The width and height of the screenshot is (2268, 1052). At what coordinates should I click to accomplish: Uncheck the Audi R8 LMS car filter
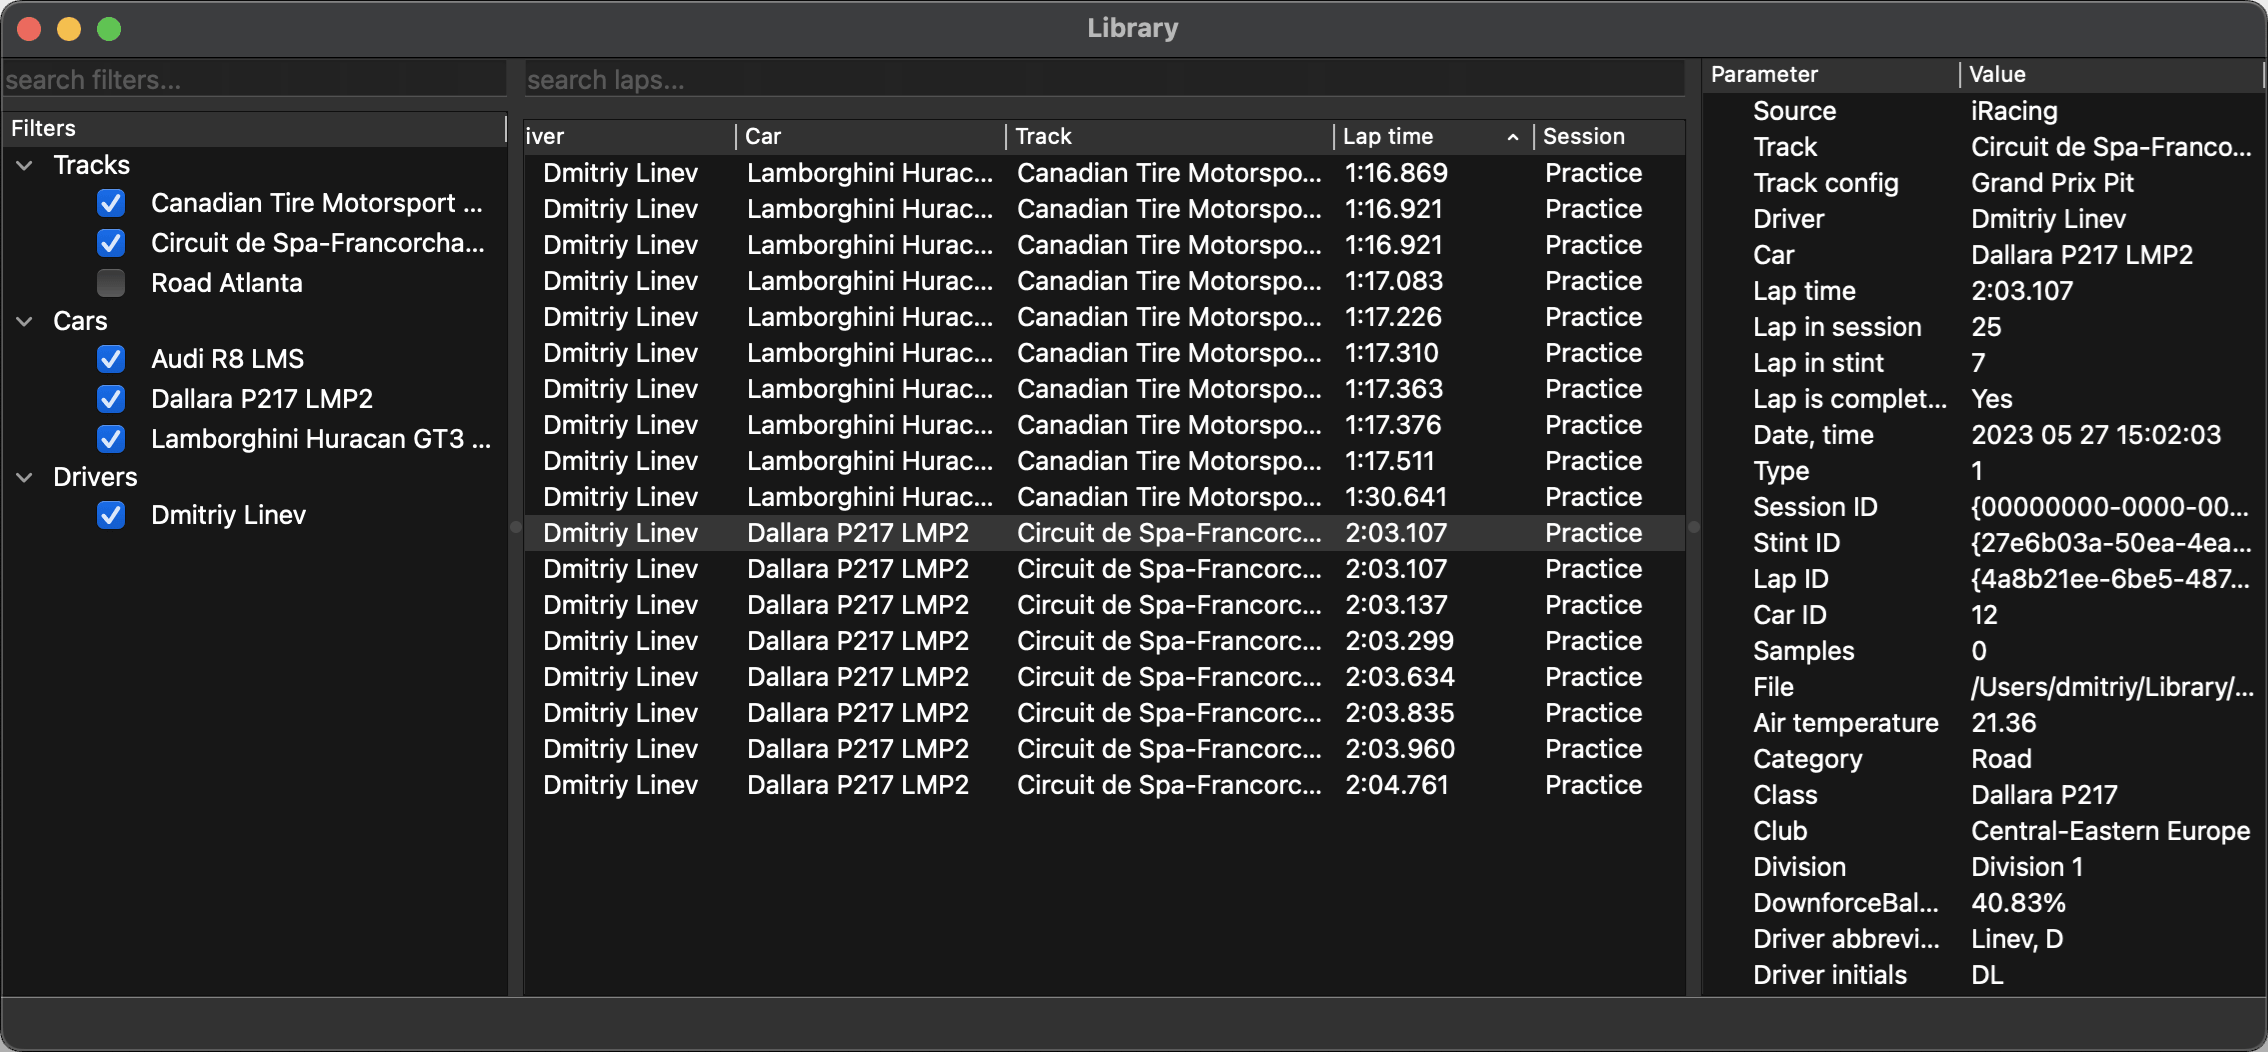[111, 359]
